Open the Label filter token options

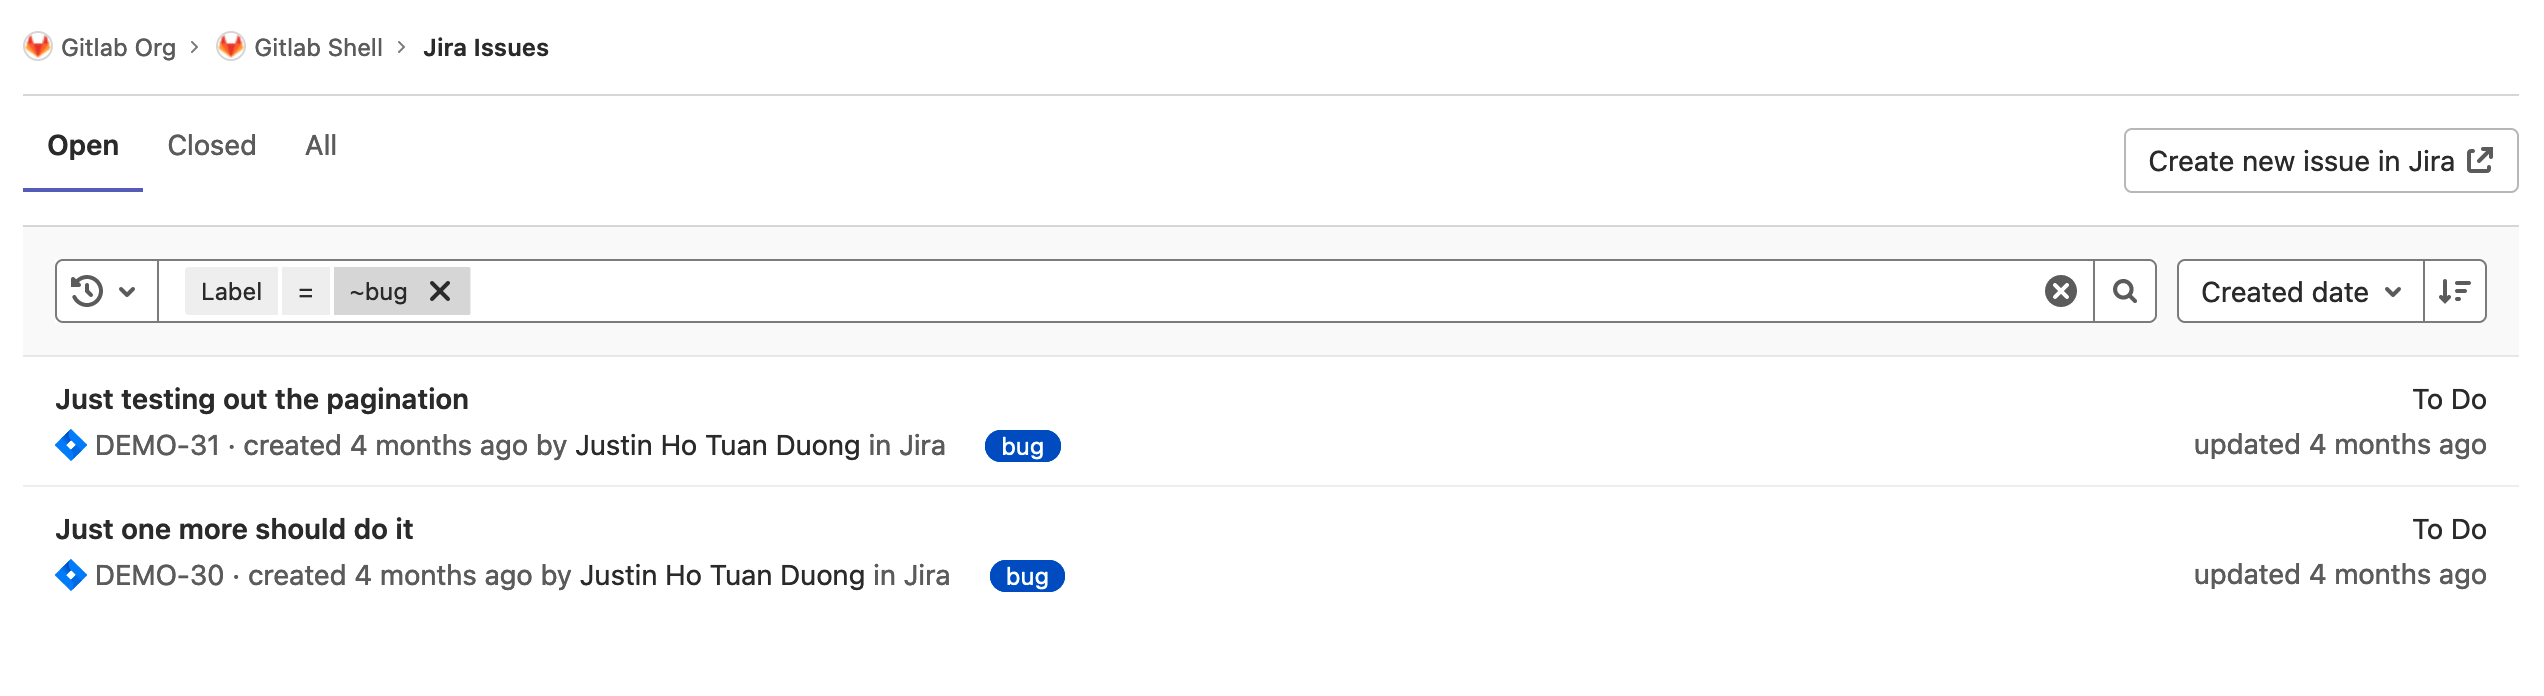click(230, 291)
